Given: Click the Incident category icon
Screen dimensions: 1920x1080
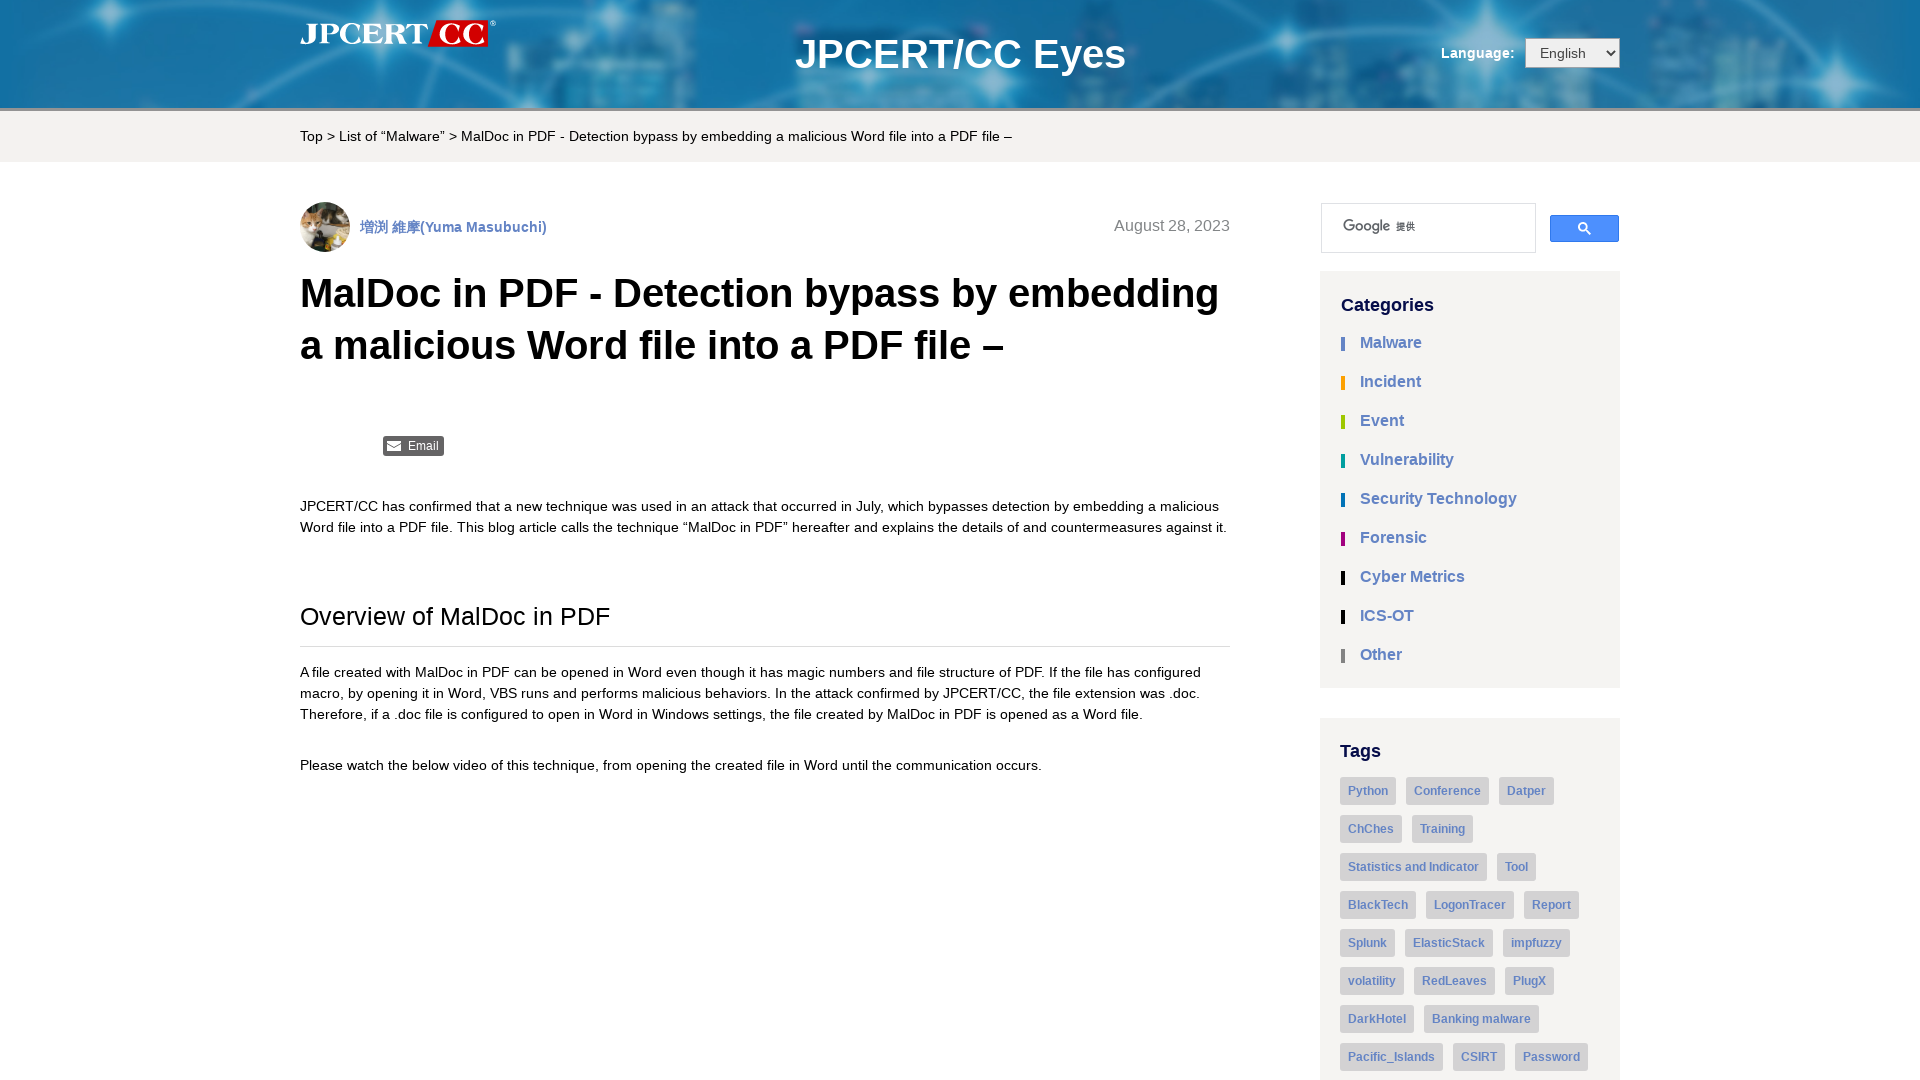Looking at the screenshot, I should point(1344,382).
